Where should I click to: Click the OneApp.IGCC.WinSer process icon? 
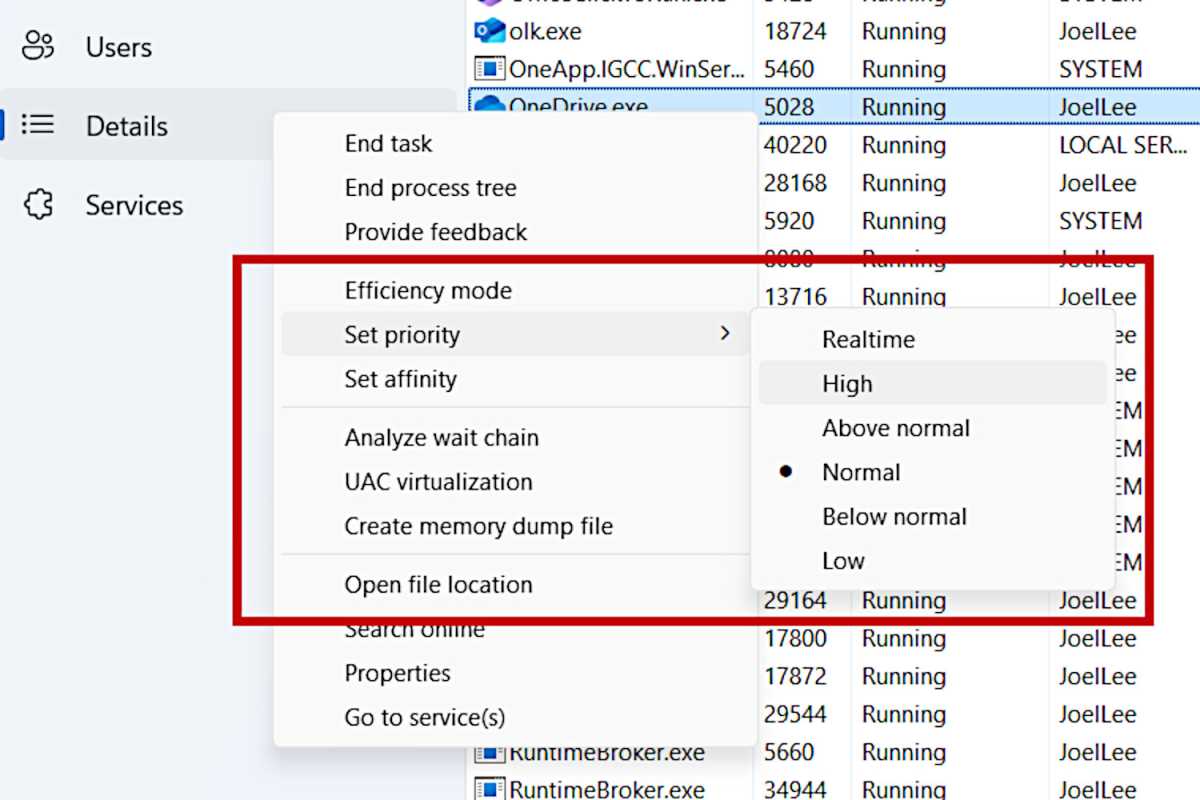[488, 69]
